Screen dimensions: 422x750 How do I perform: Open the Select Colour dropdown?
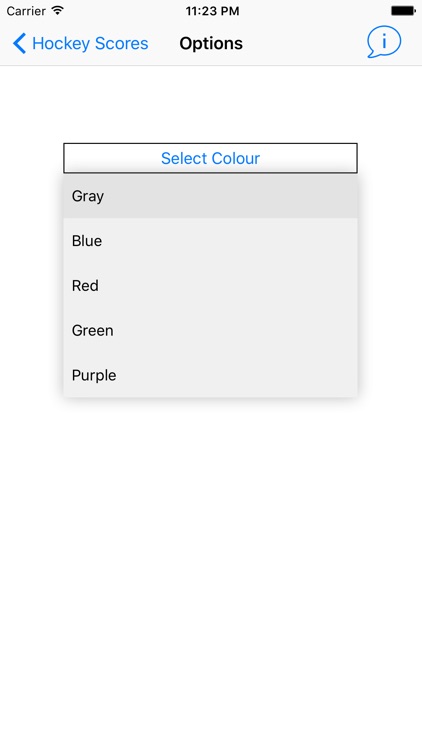211,158
